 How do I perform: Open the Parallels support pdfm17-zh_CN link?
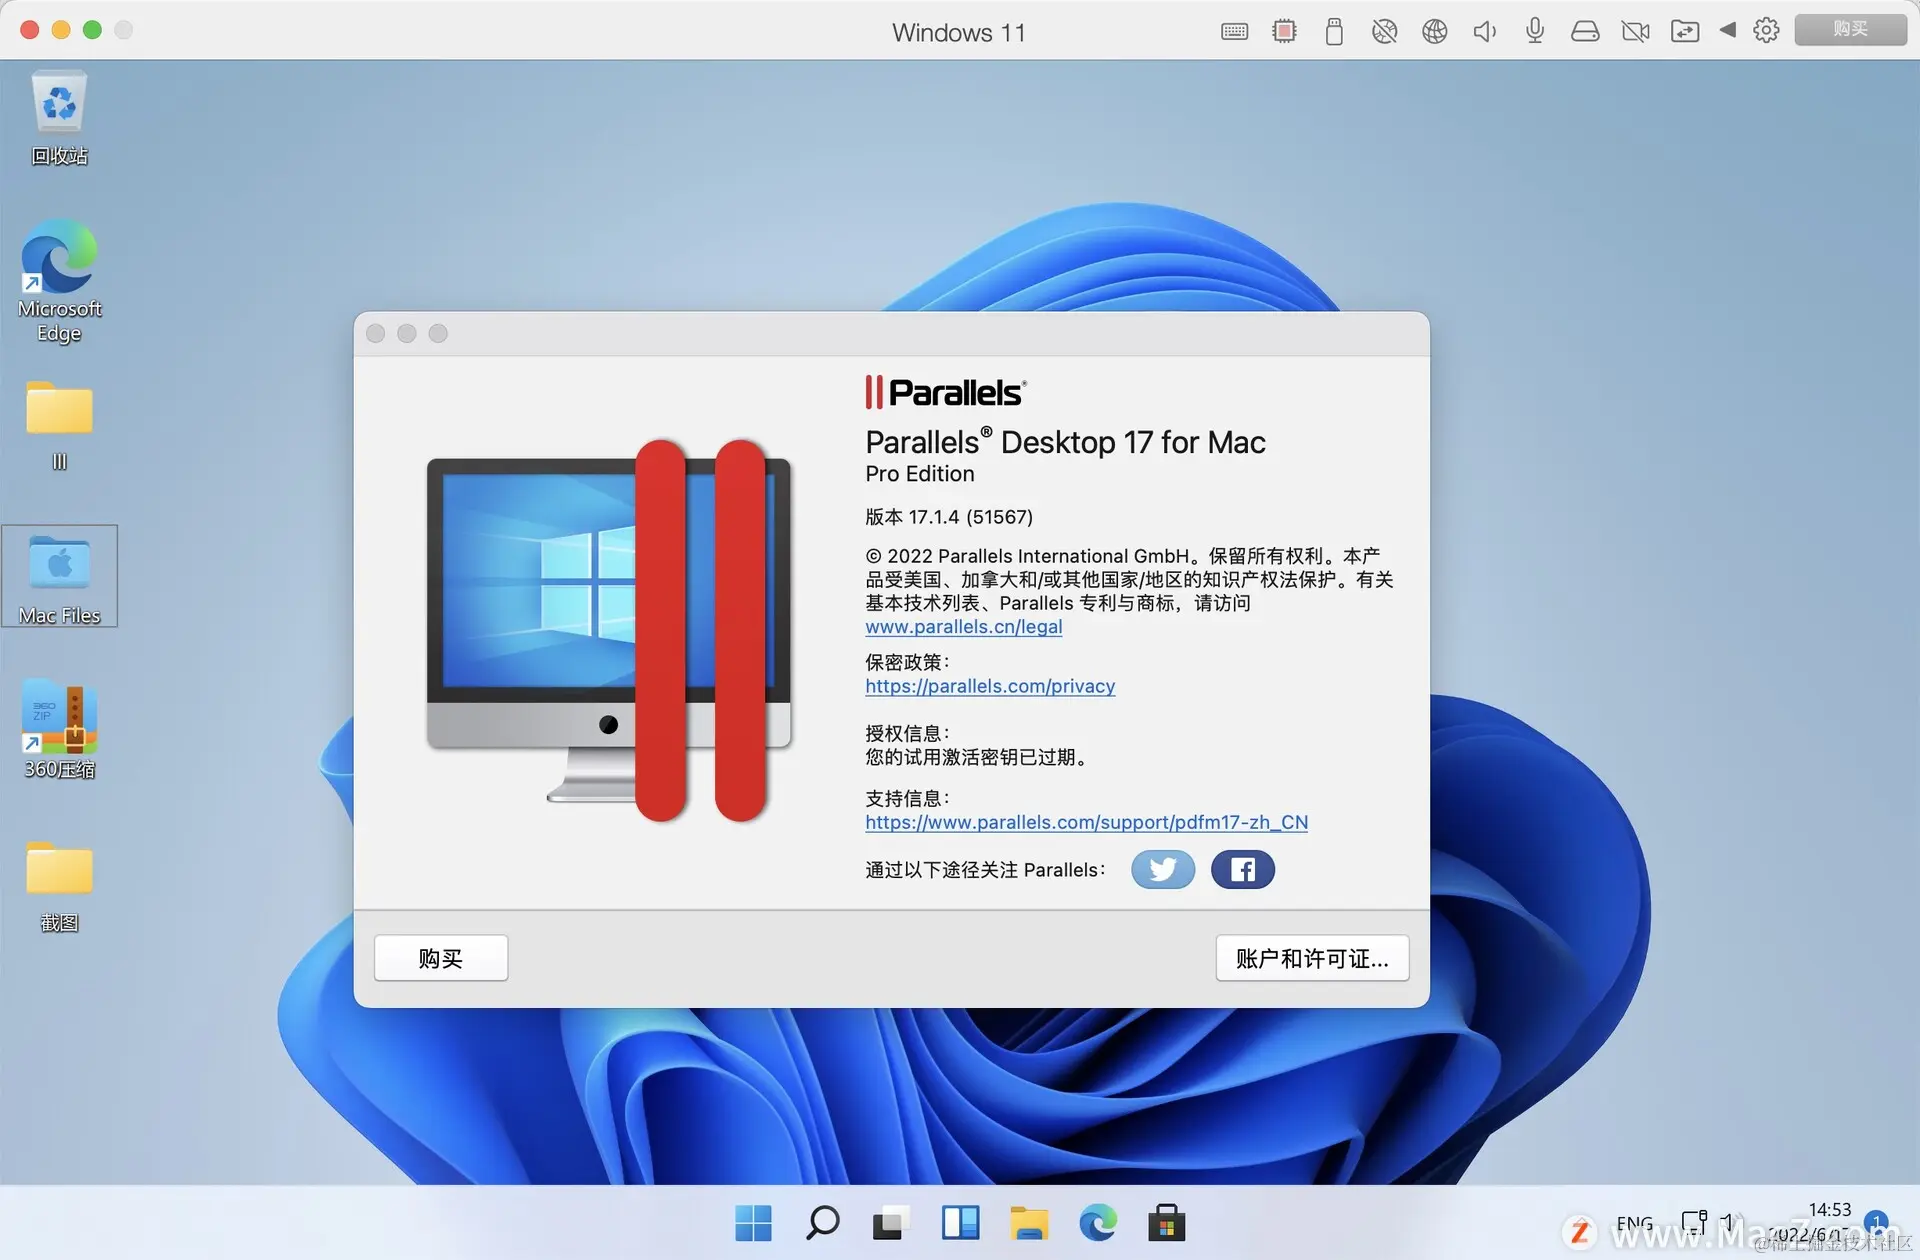tap(1086, 822)
